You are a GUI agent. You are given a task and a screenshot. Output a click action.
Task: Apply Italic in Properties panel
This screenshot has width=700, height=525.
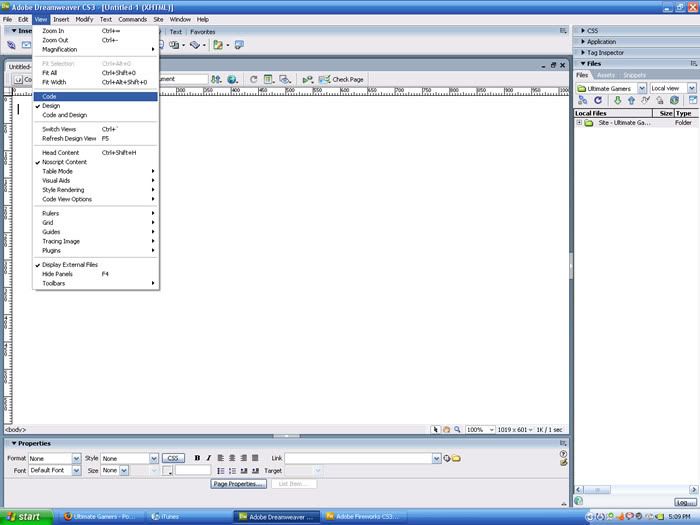coord(208,458)
